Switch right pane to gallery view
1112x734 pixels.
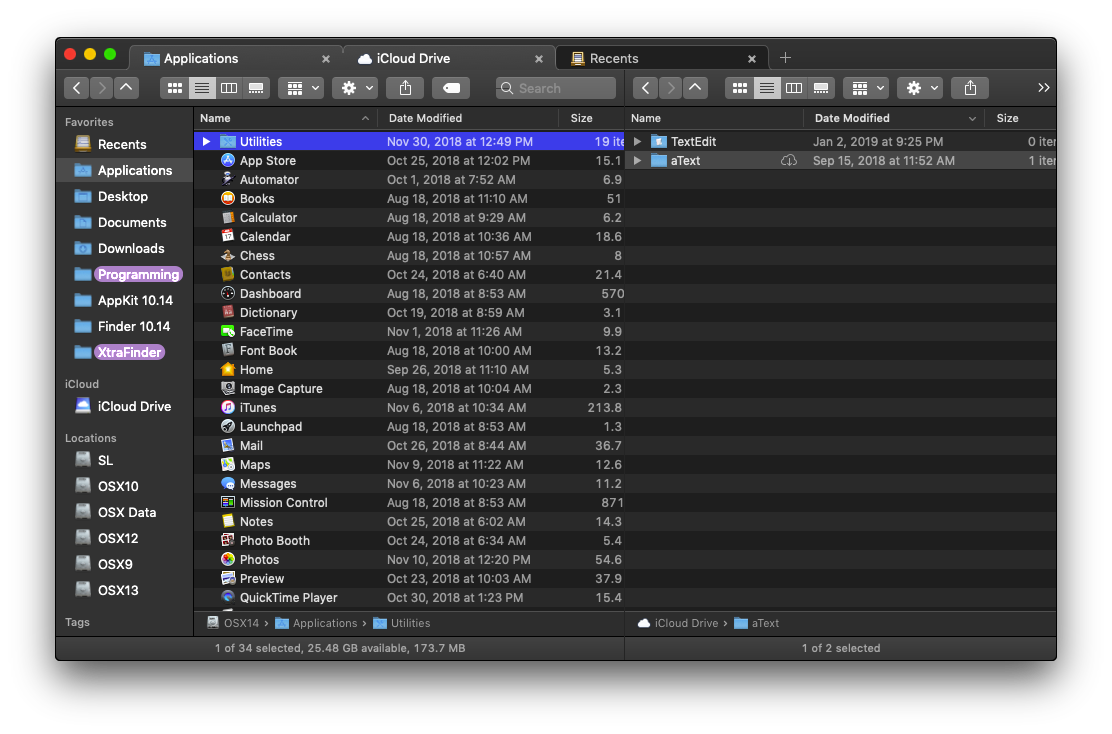[x=821, y=88]
